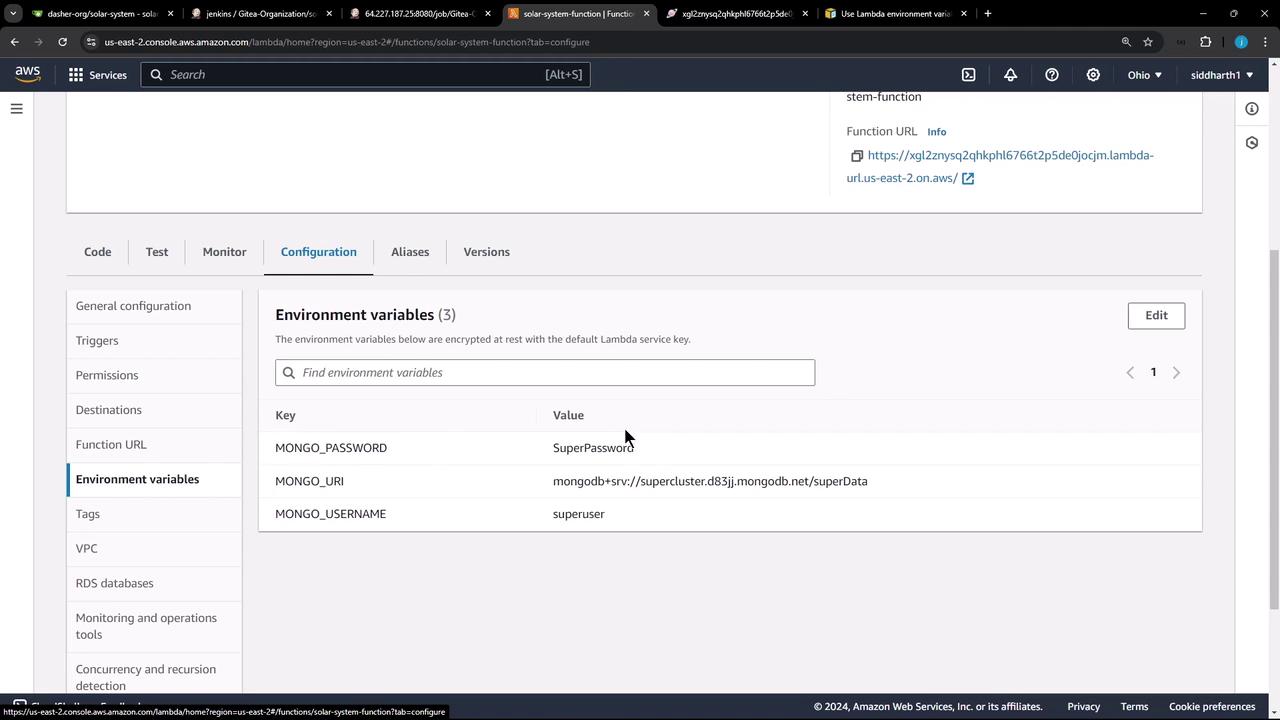Copy the Function URL with copy icon
The height and width of the screenshot is (720, 1280).
click(x=856, y=156)
